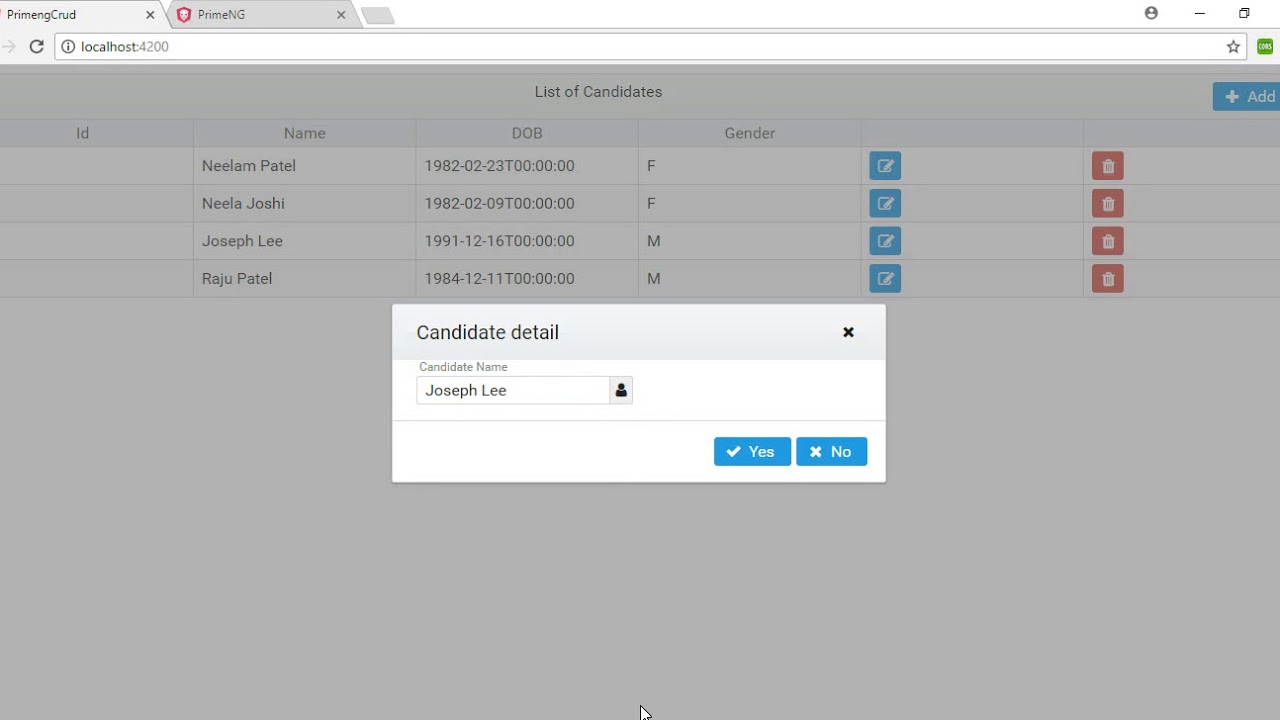Bookmark this page with the star icon
Image resolution: width=1280 pixels, height=720 pixels.
(1233, 46)
